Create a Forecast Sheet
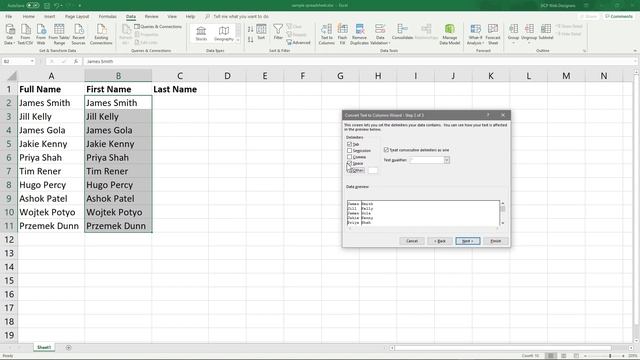 493,34
